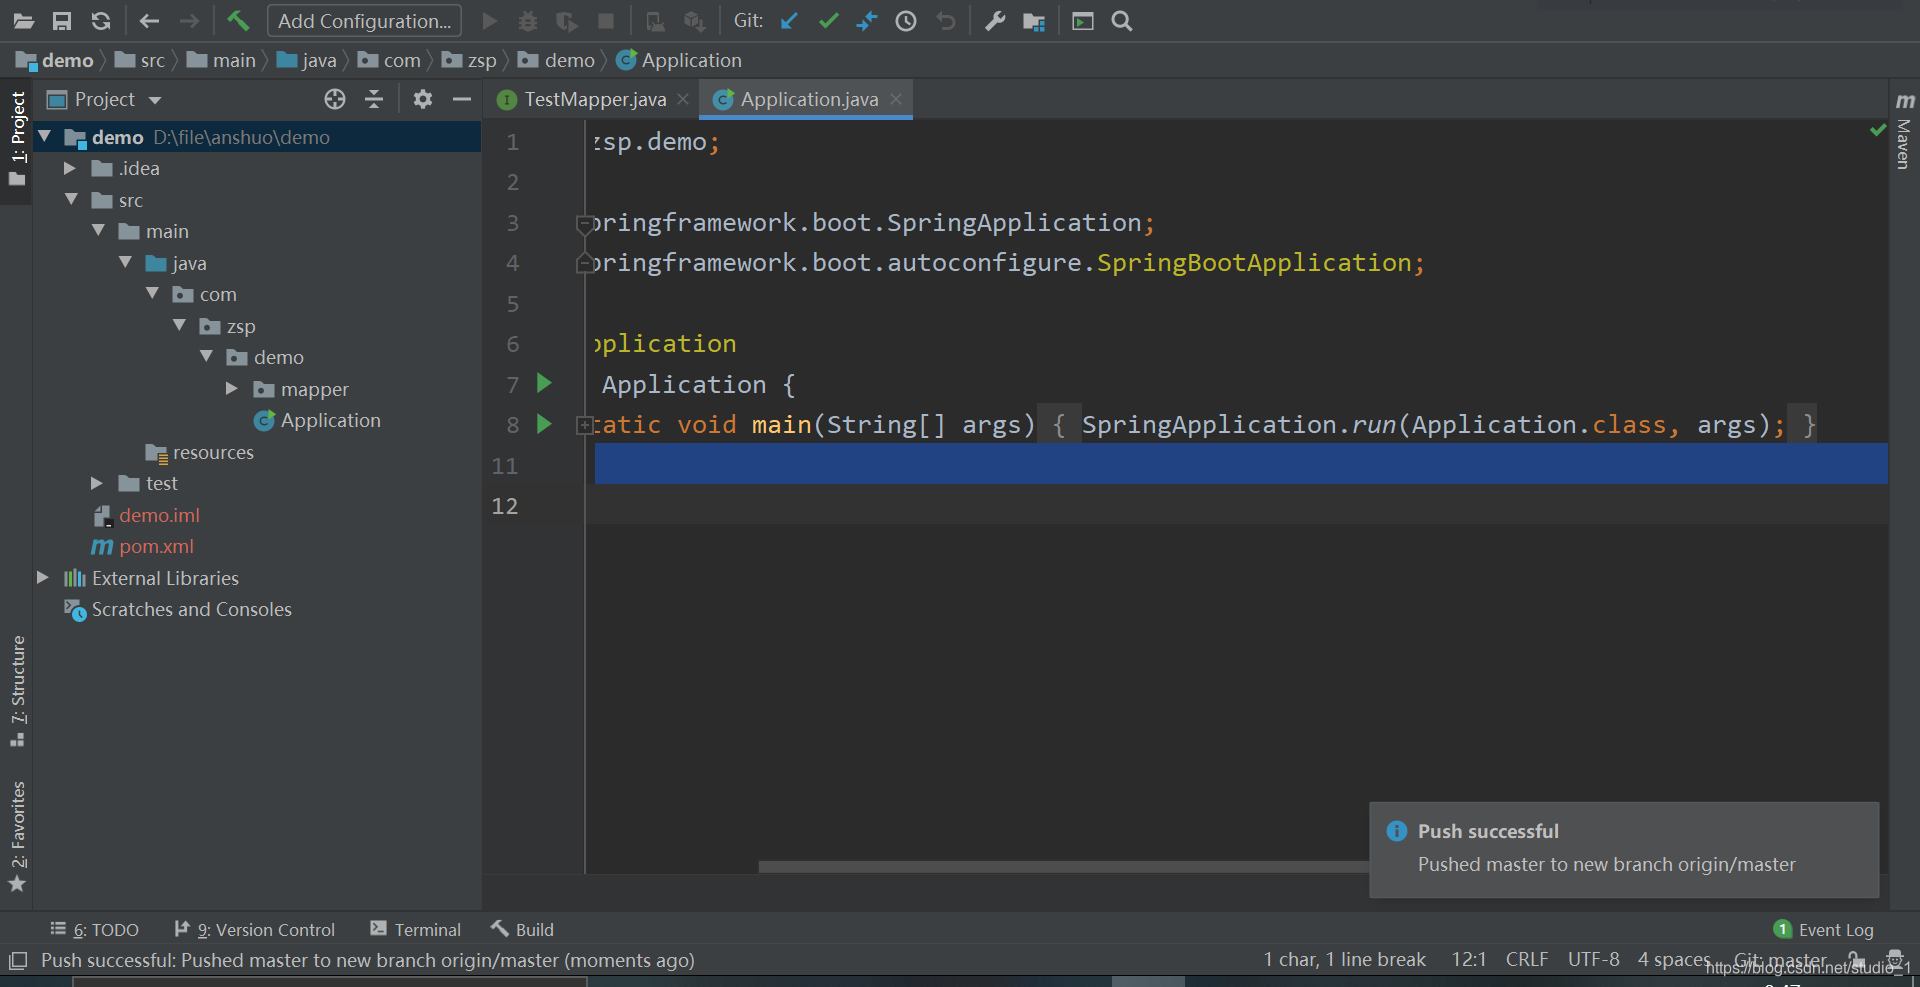Close the Application.java tab
Screen dimensions: 1920x987
(x=896, y=99)
